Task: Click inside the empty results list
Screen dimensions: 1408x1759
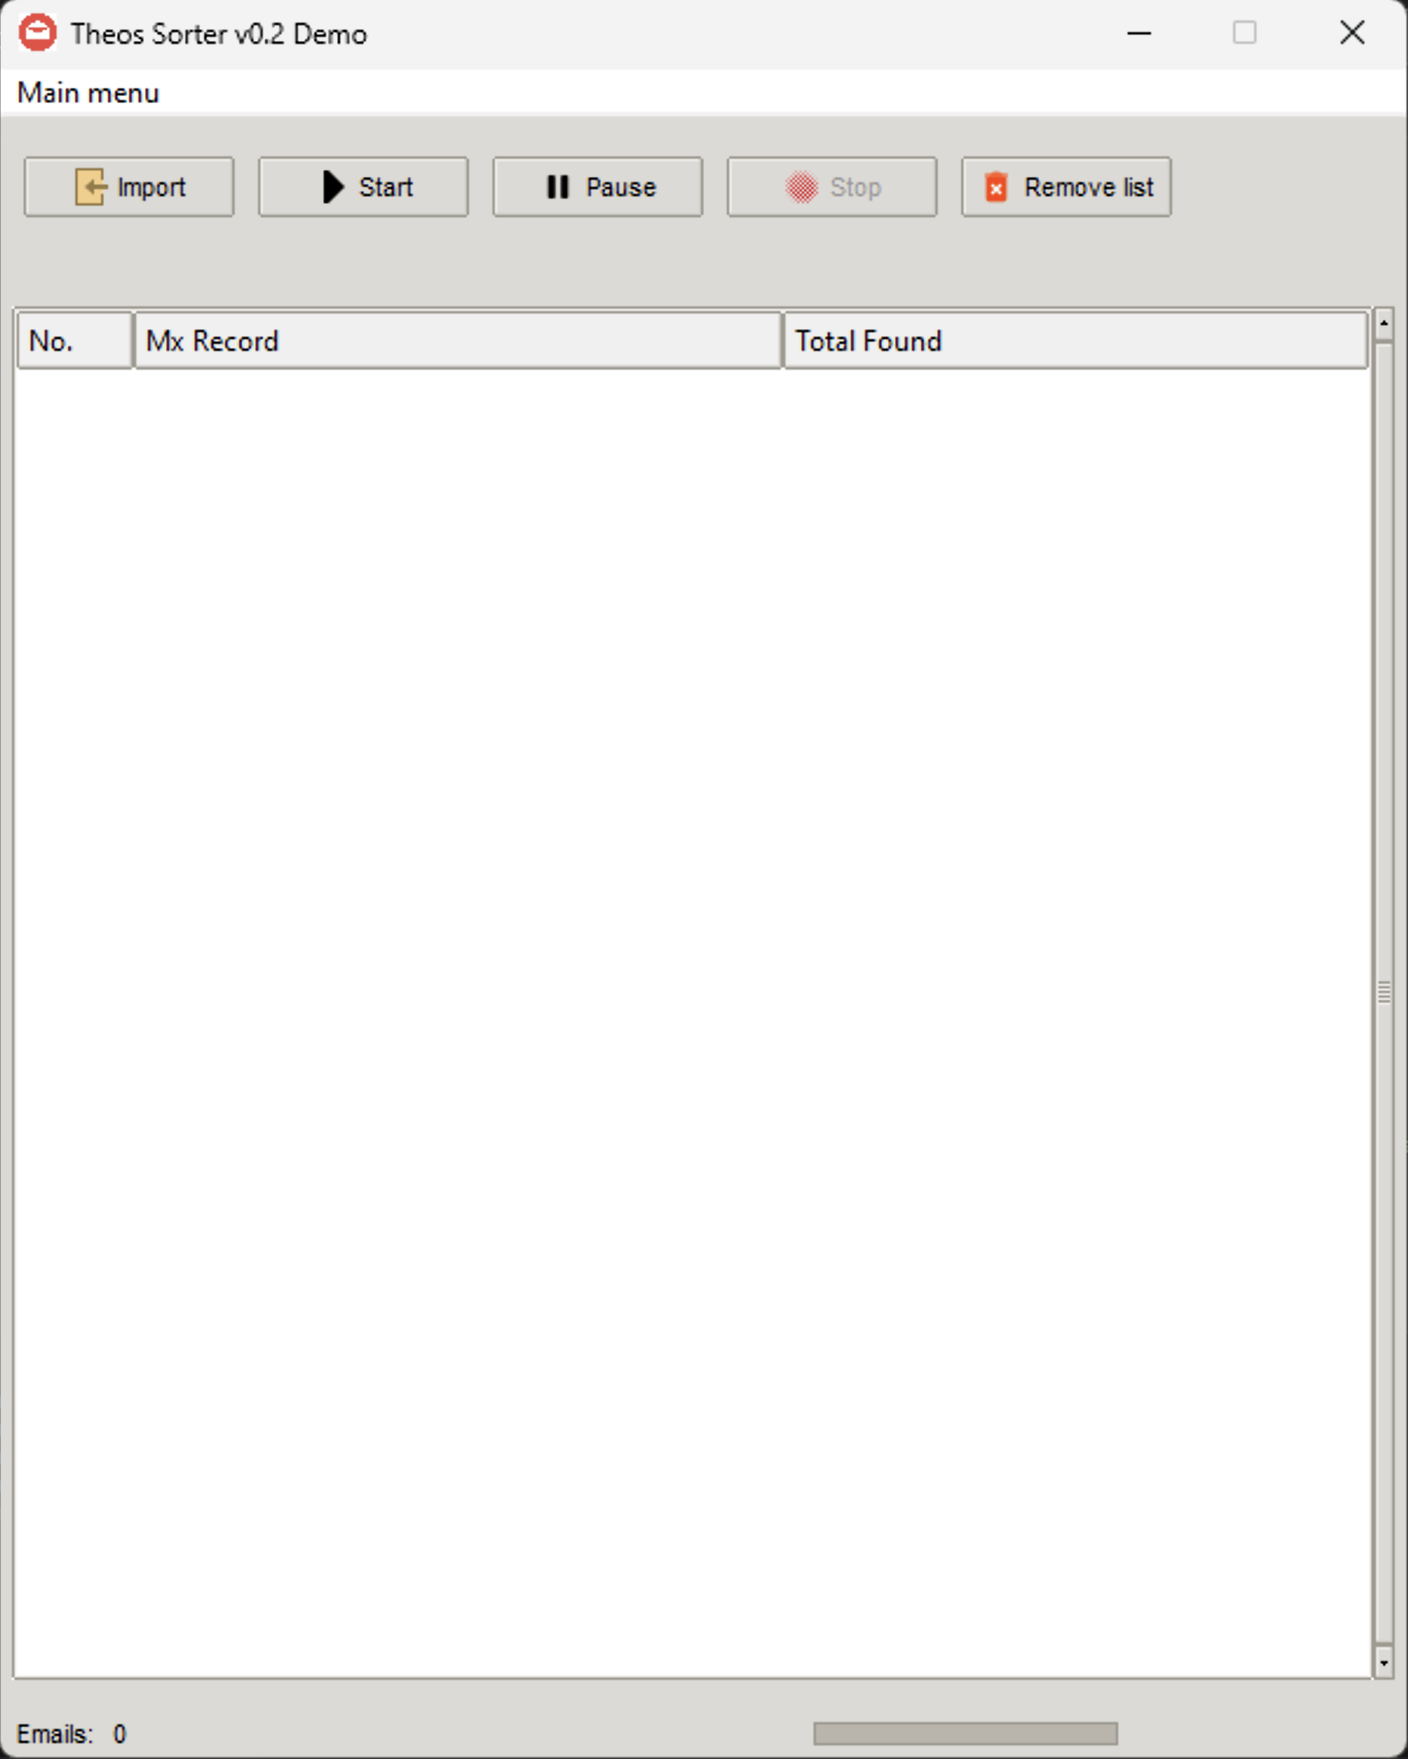Action: 690,1000
